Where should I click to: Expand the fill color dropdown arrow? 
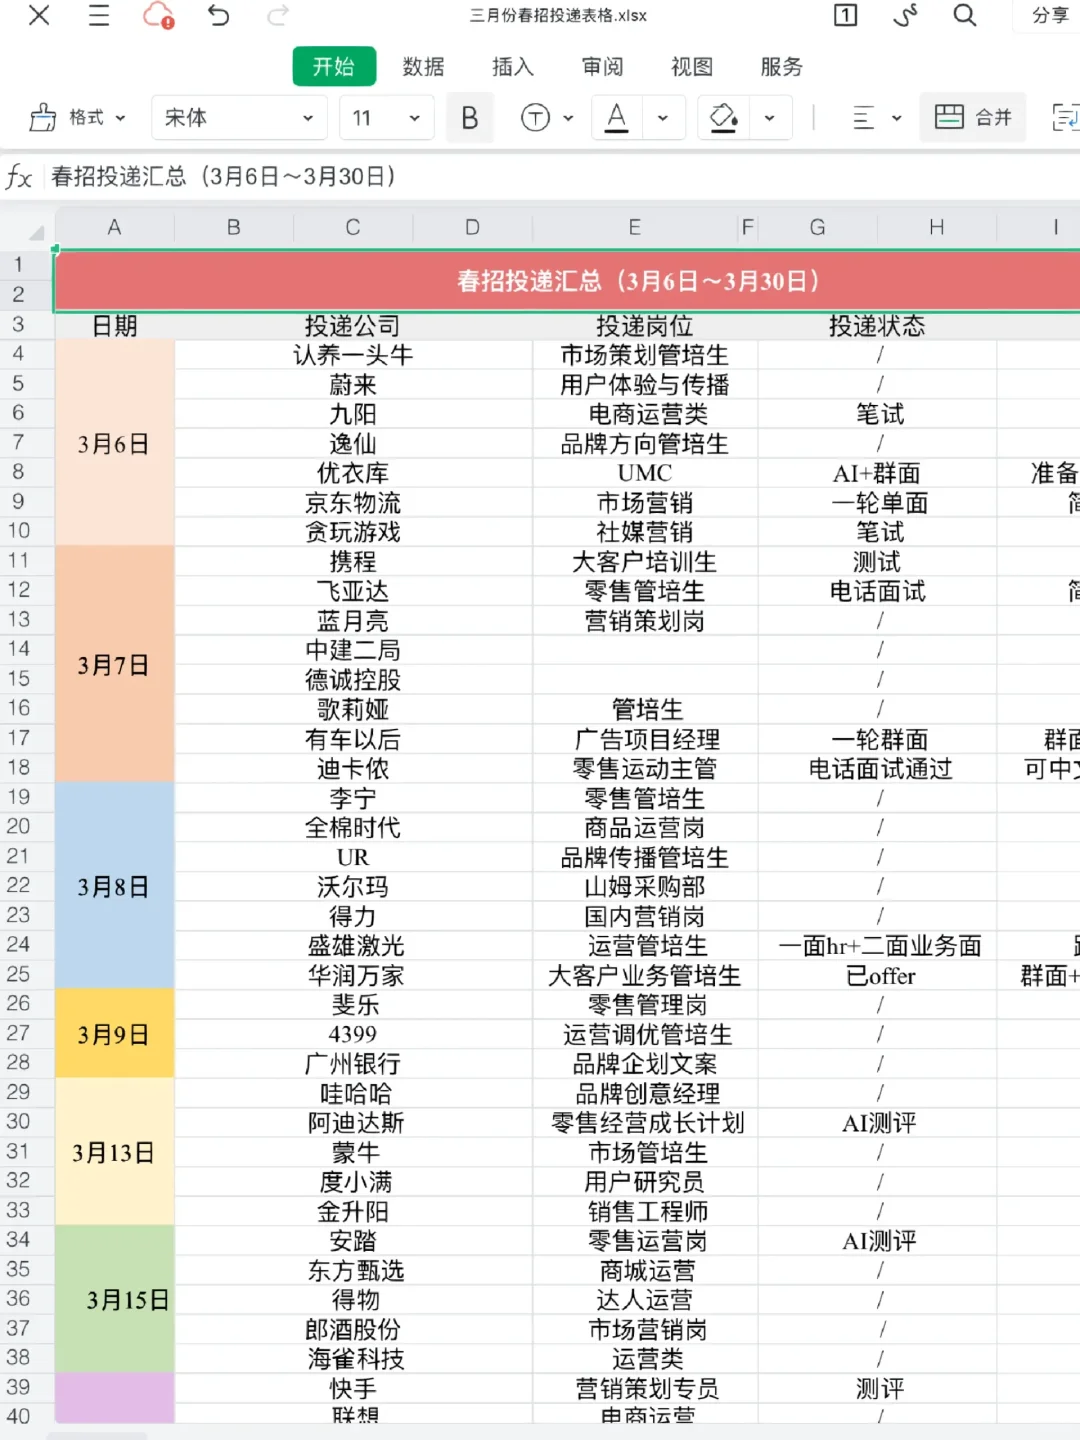[769, 118]
